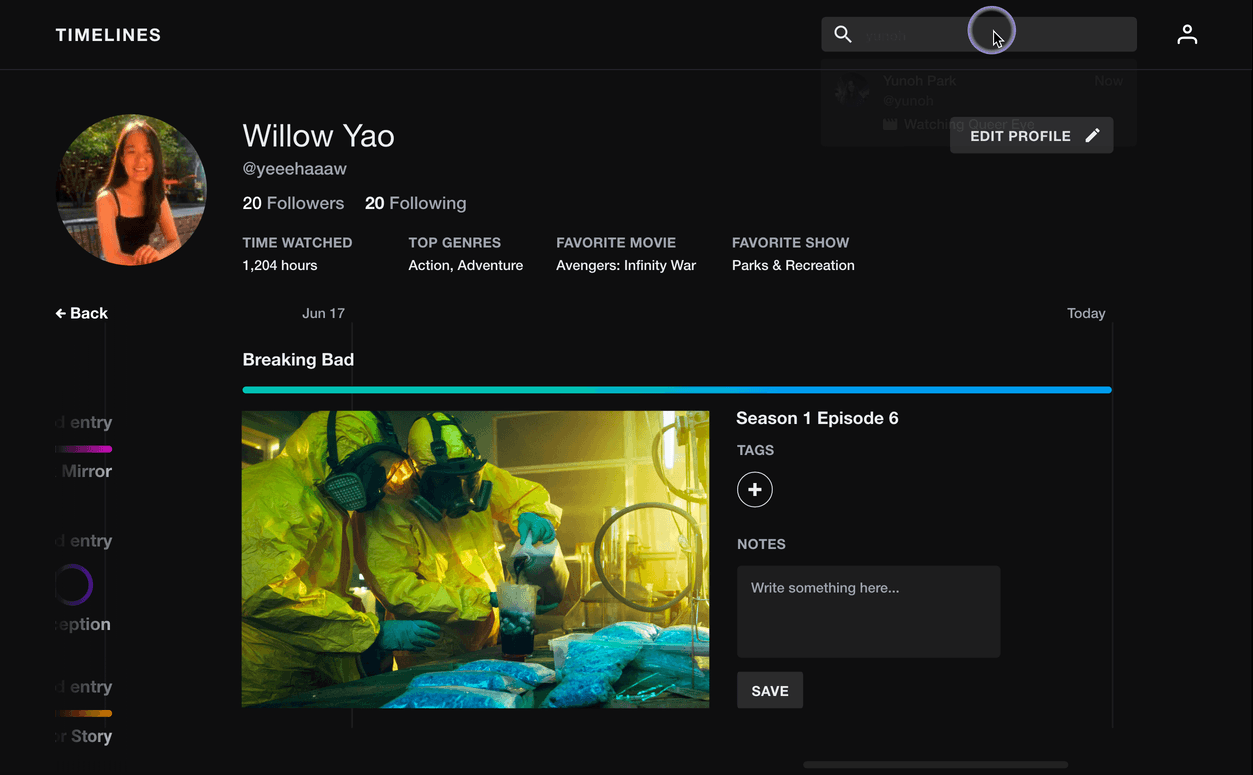The width and height of the screenshot is (1253, 775).
Task: Click the Yunoh Park notification entry
Action: [979, 102]
